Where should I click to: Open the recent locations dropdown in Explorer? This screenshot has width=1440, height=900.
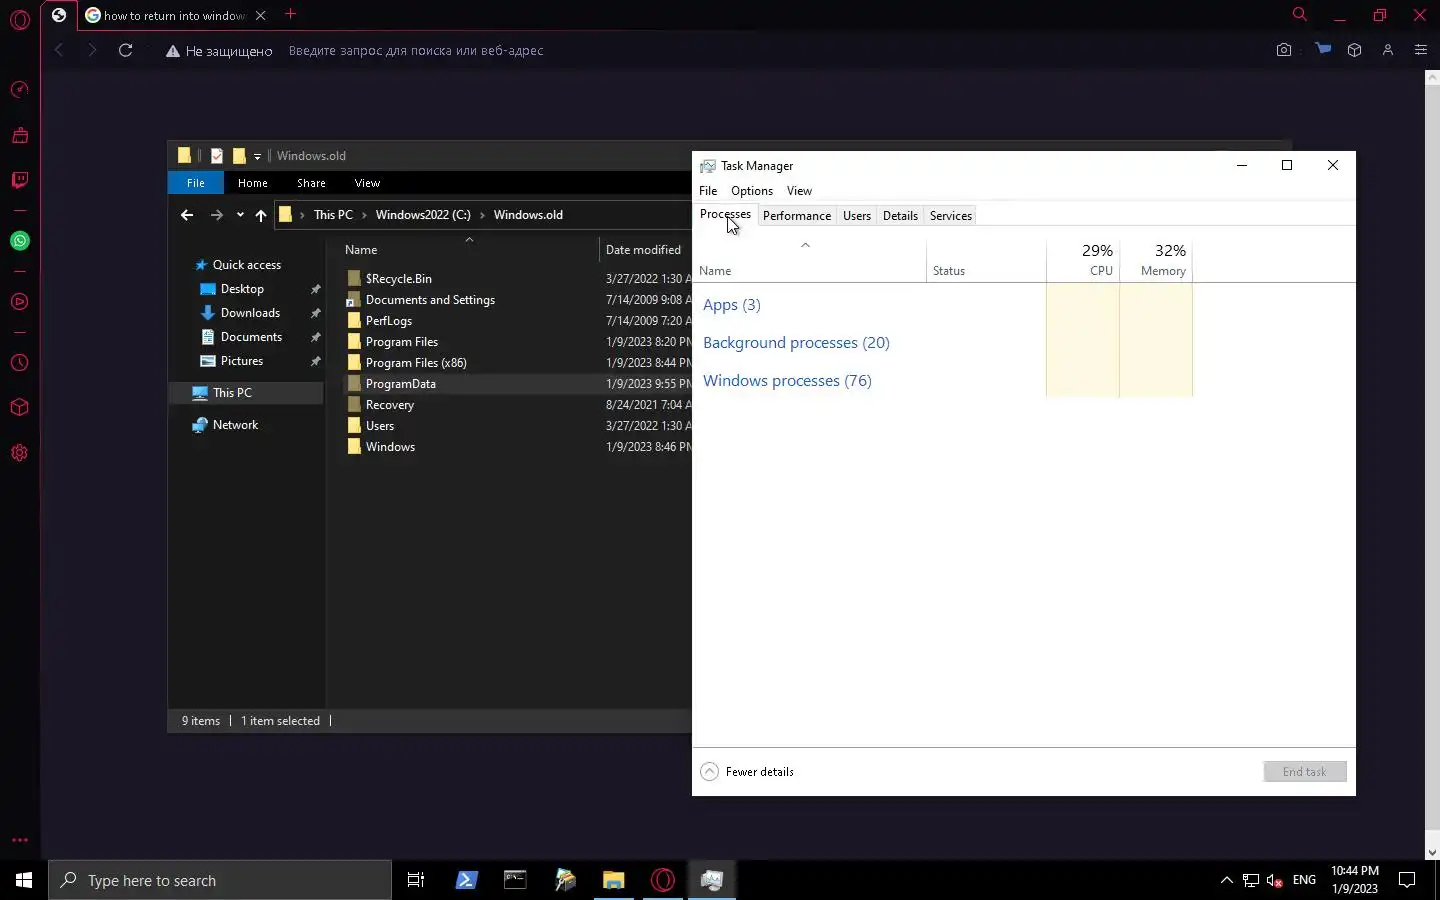tap(240, 215)
